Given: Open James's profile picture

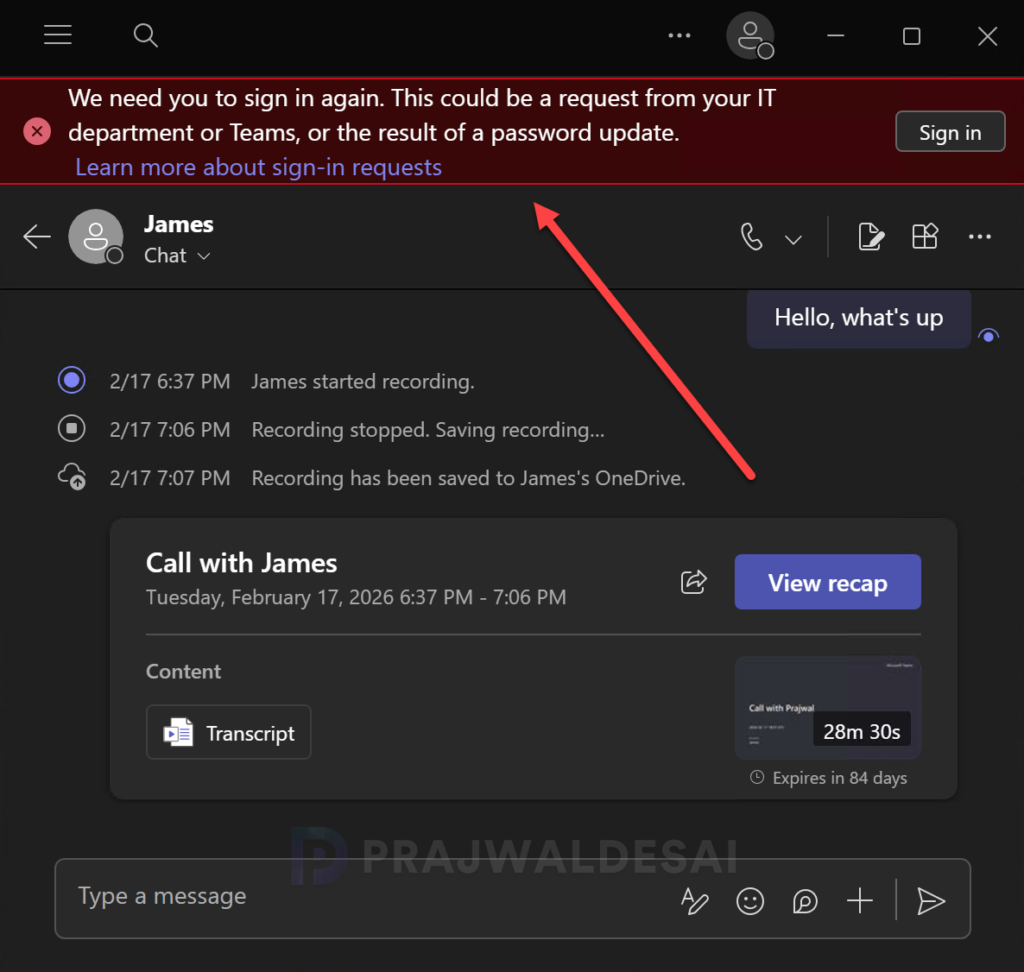Looking at the screenshot, I should [96, 236].
